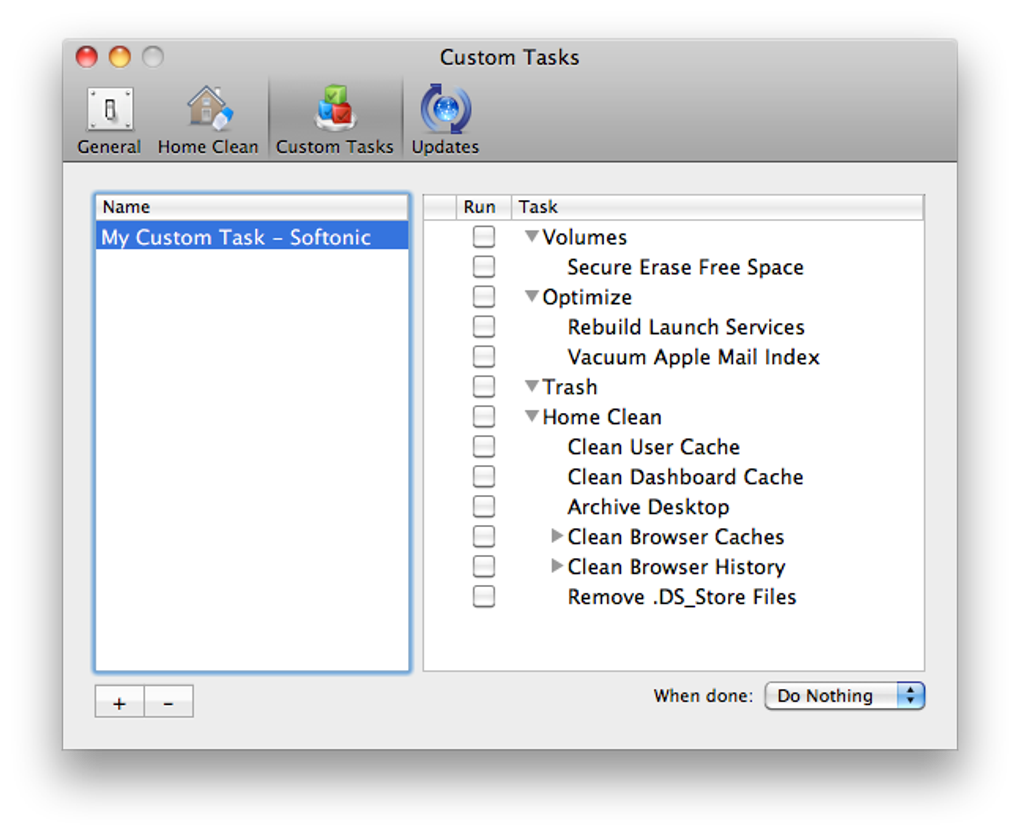Select the Custom Tasks cubes icon
Image resolution: width=1020 pixels, height=836 pixels.
pyautogui.click(x=334, y=108)
